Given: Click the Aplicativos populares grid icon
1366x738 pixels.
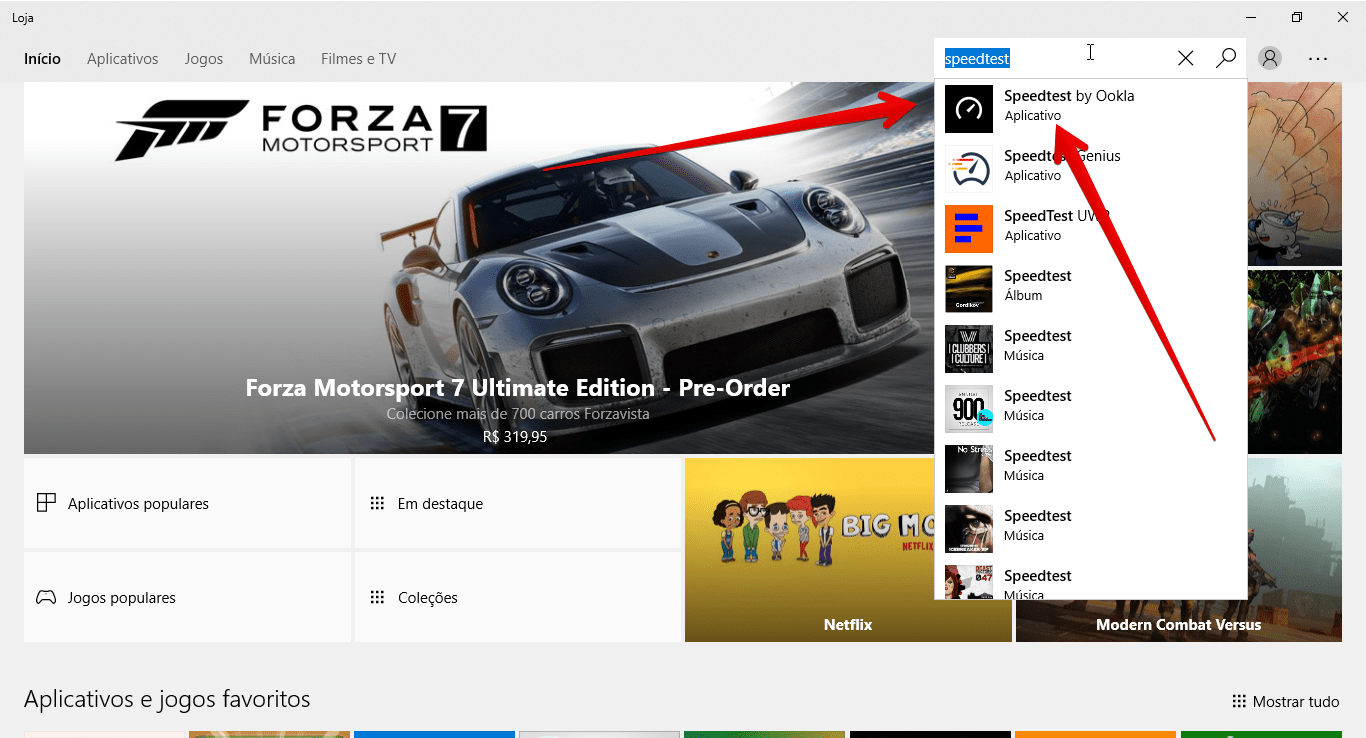Looking at the screenshot, I should click(x=46, y=503).
